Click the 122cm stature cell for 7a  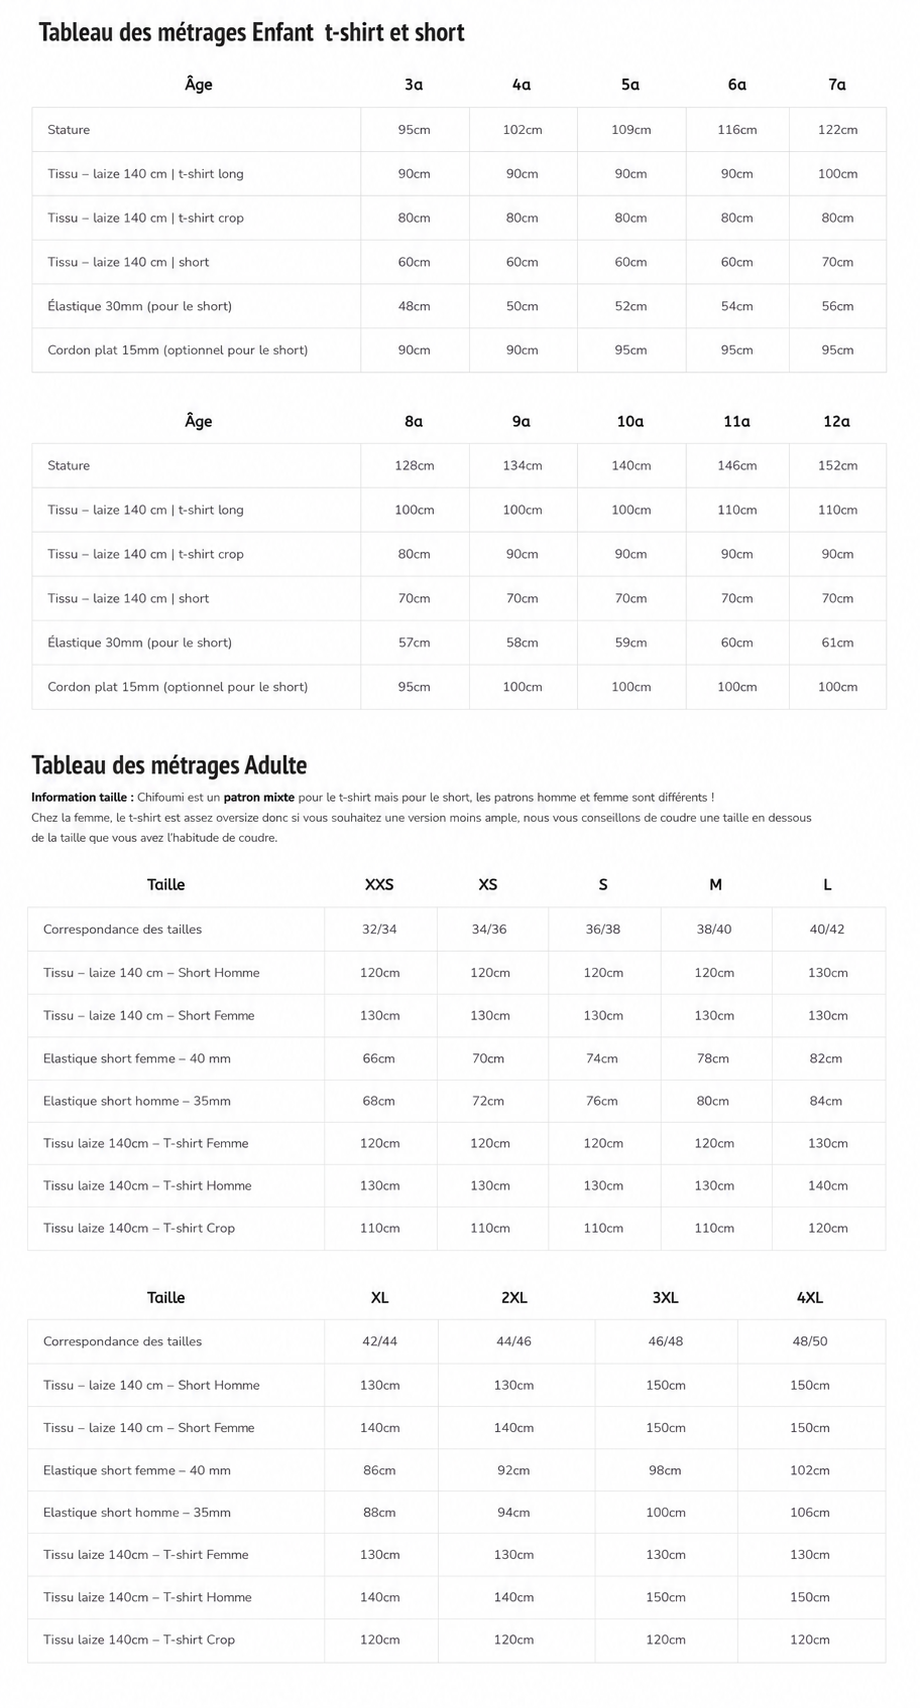coord(837,130)
